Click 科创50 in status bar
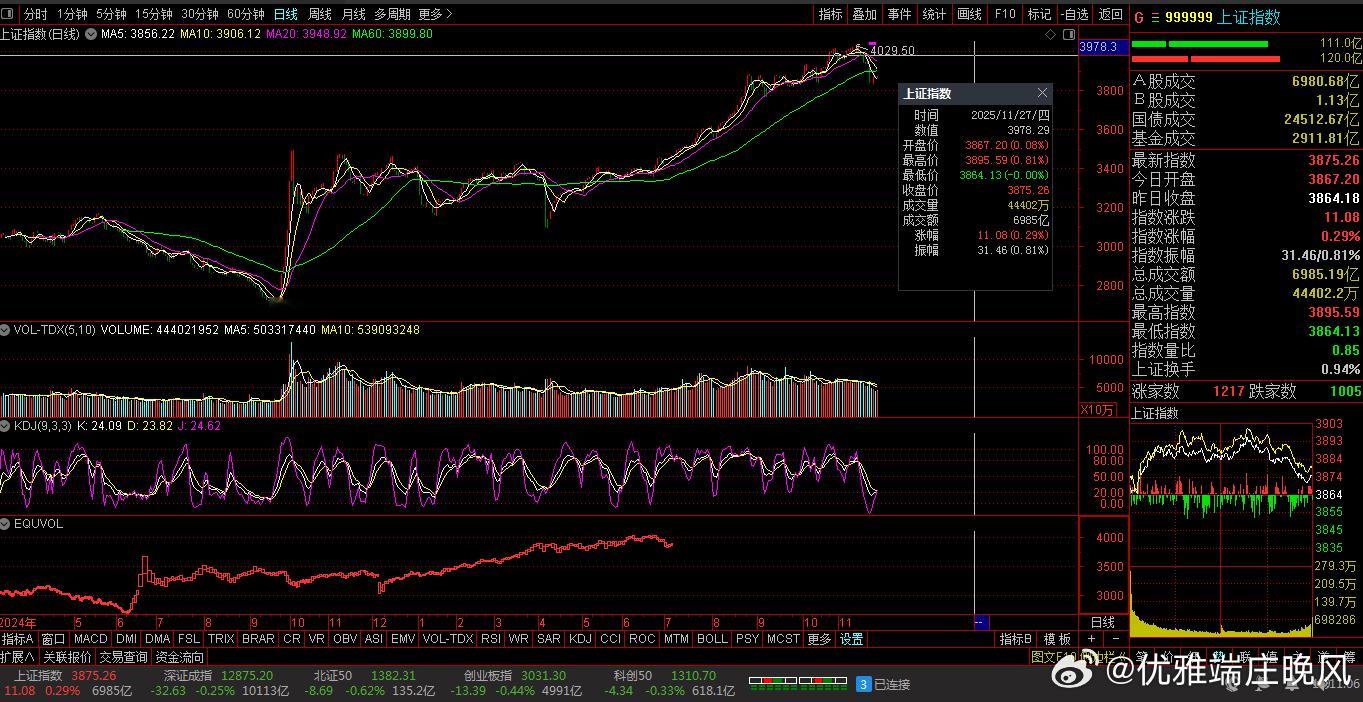 coord(633,676)
